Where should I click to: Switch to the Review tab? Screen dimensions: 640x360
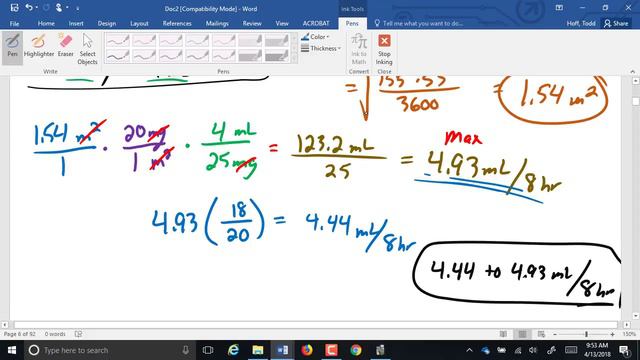[x=252, y=24]
